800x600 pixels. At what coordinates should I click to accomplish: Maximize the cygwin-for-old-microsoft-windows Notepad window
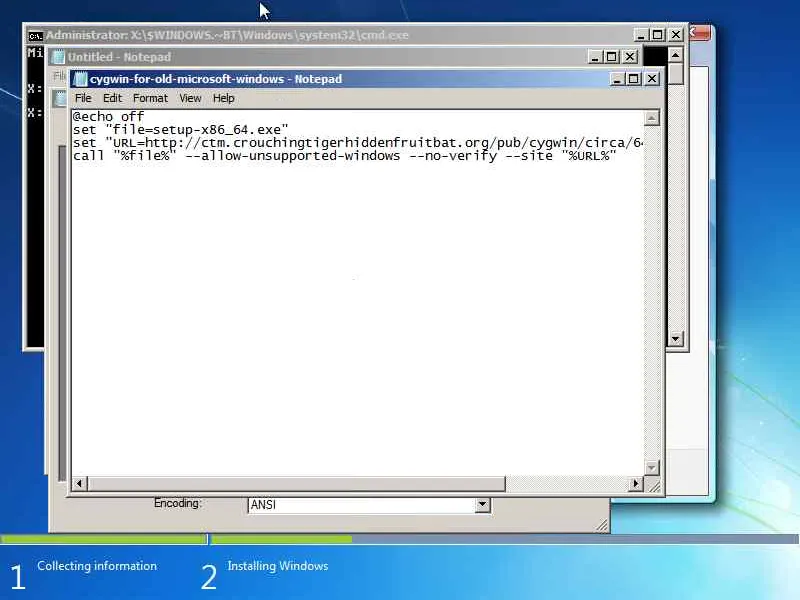[x=634, y=79]
